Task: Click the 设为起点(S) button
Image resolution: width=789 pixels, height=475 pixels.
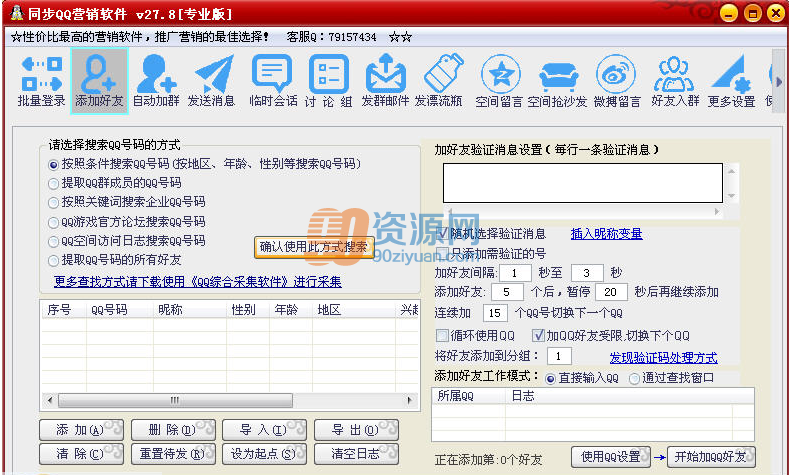Action: (x=264, y=454)
